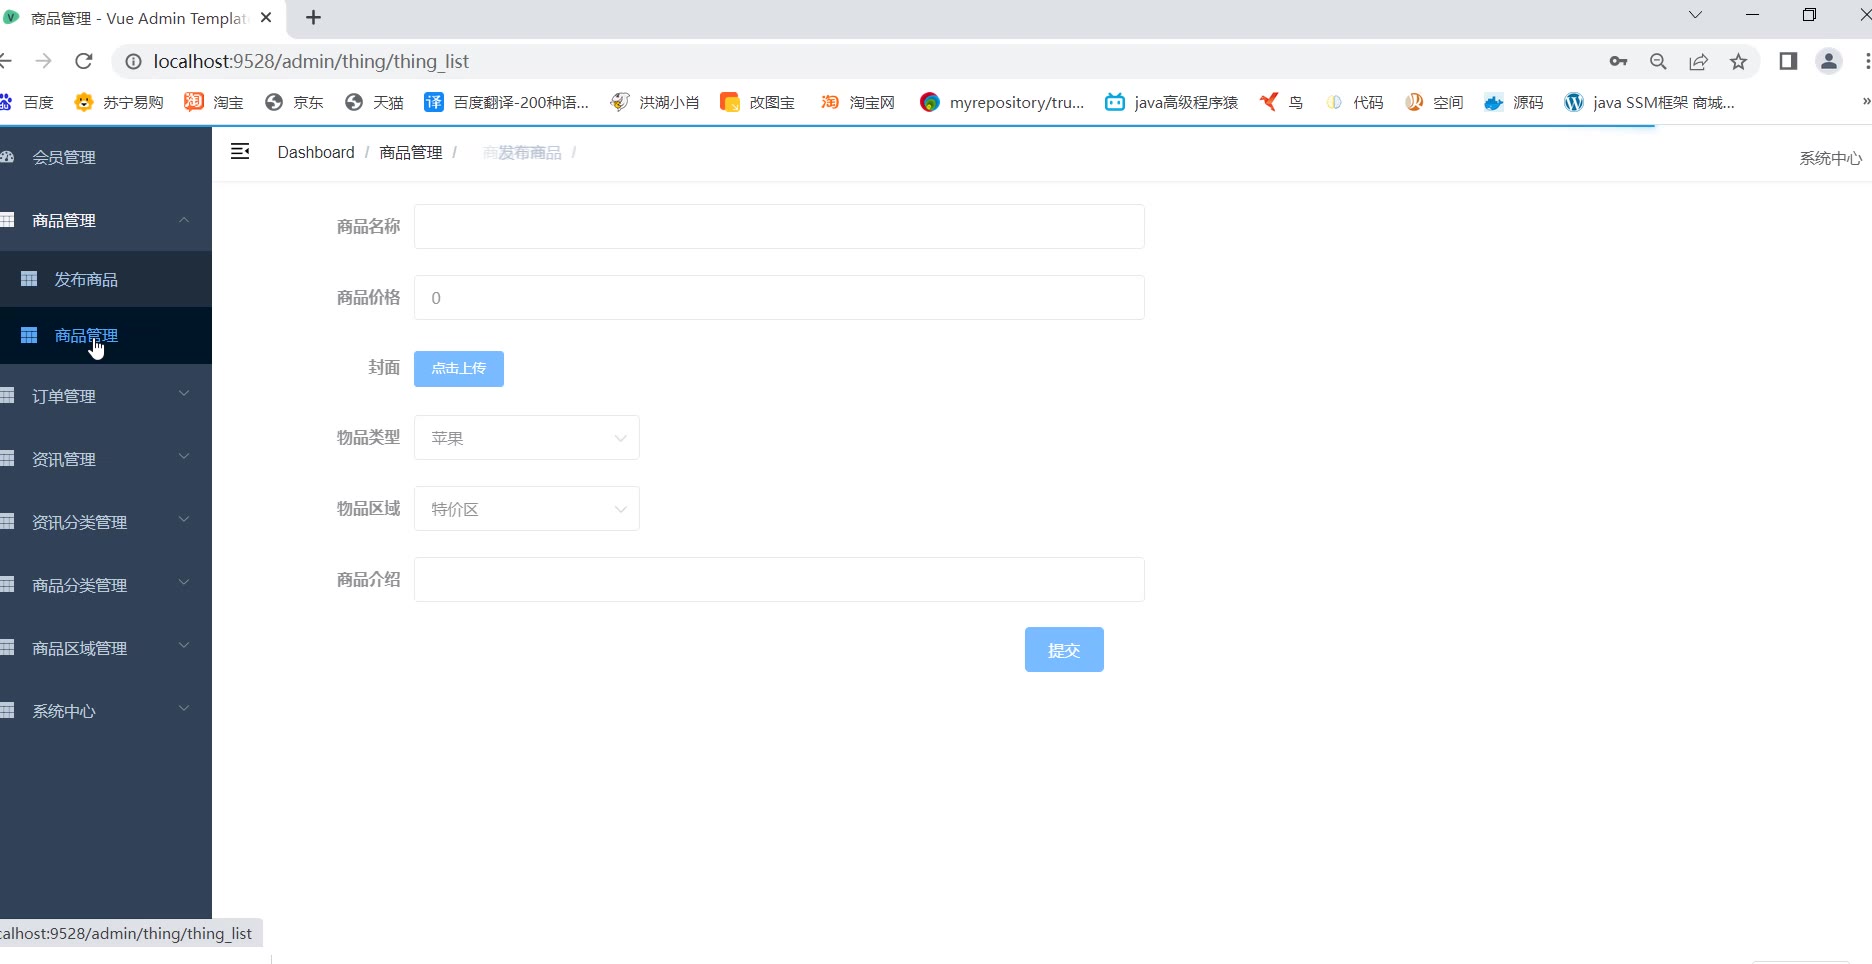This screenshot has height=964, width=1872.
Task: Focus the 商品价格 input field
Action: 779,298
